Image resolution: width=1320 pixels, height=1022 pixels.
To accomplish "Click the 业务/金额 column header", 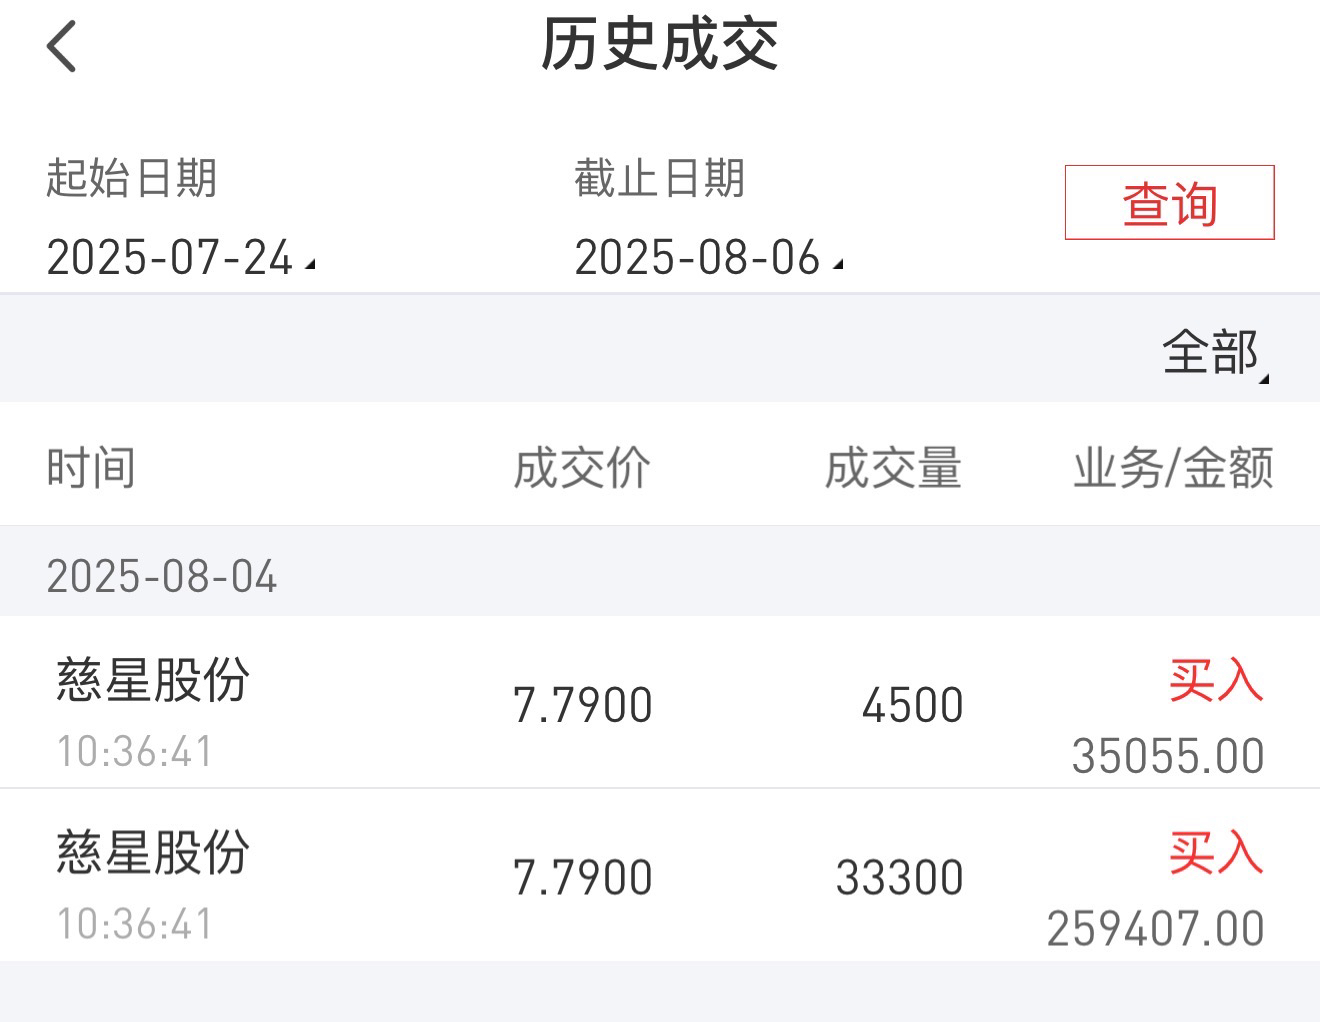I will (x=1173, y=468).
